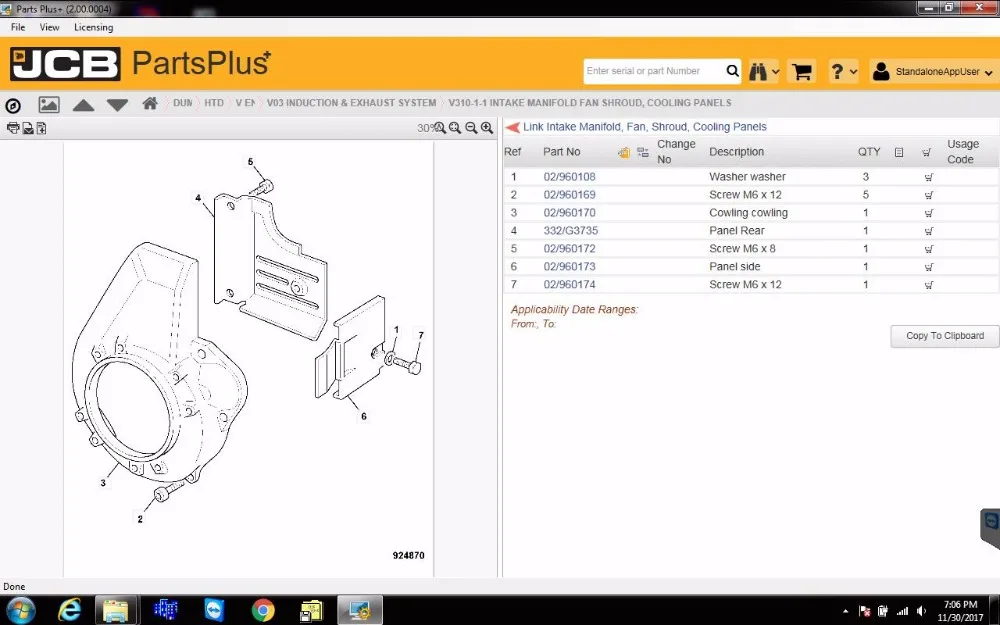Open part number 332/G3735

(x=571, y=230)
